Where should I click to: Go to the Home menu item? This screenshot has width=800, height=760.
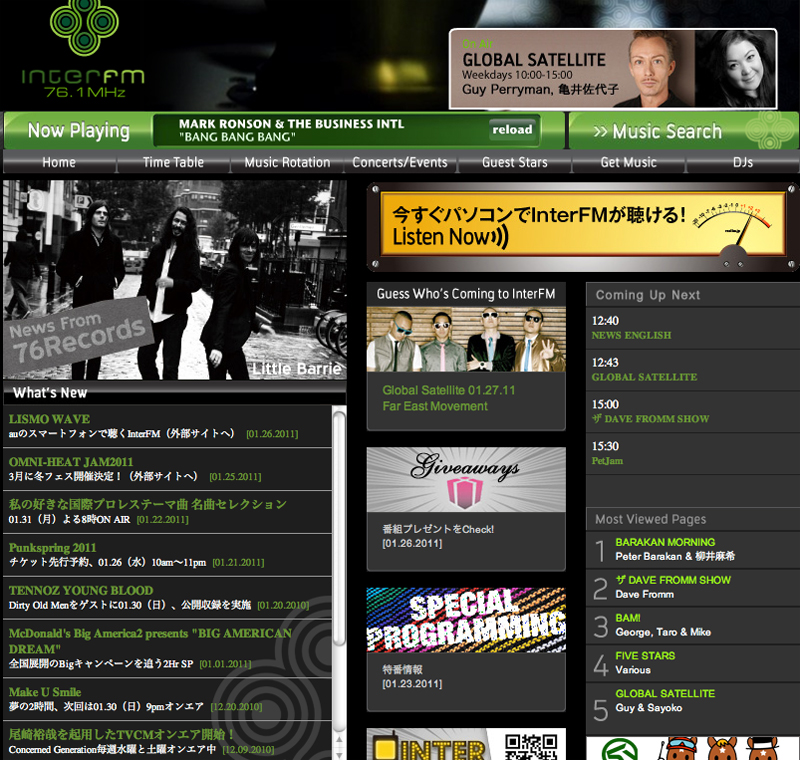click(x=59, y=162)
